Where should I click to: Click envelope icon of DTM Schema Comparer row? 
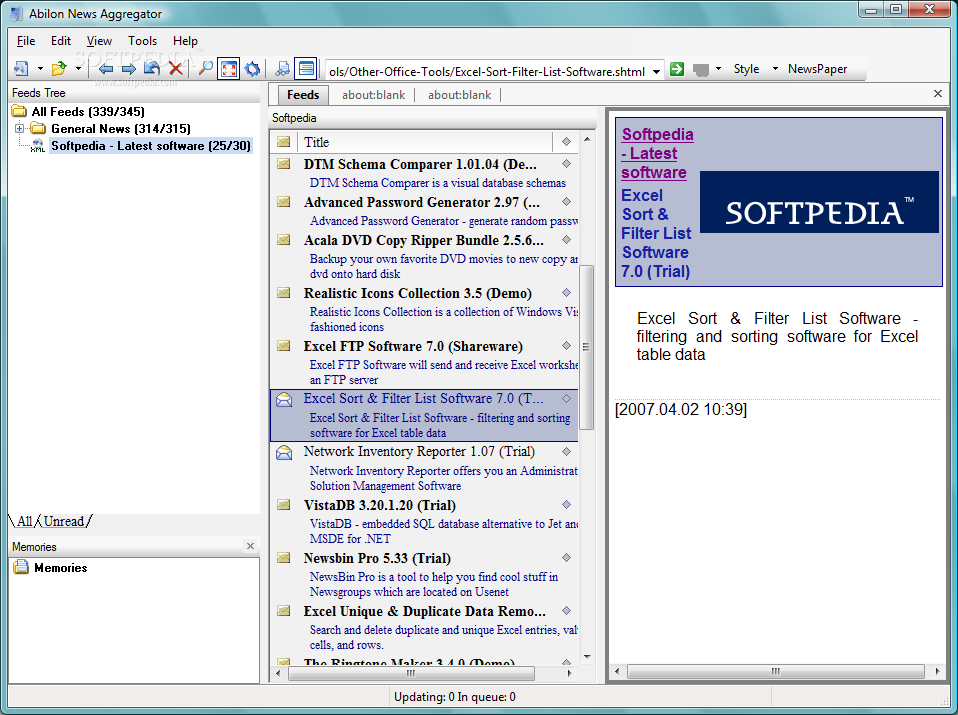pos(283,164)
